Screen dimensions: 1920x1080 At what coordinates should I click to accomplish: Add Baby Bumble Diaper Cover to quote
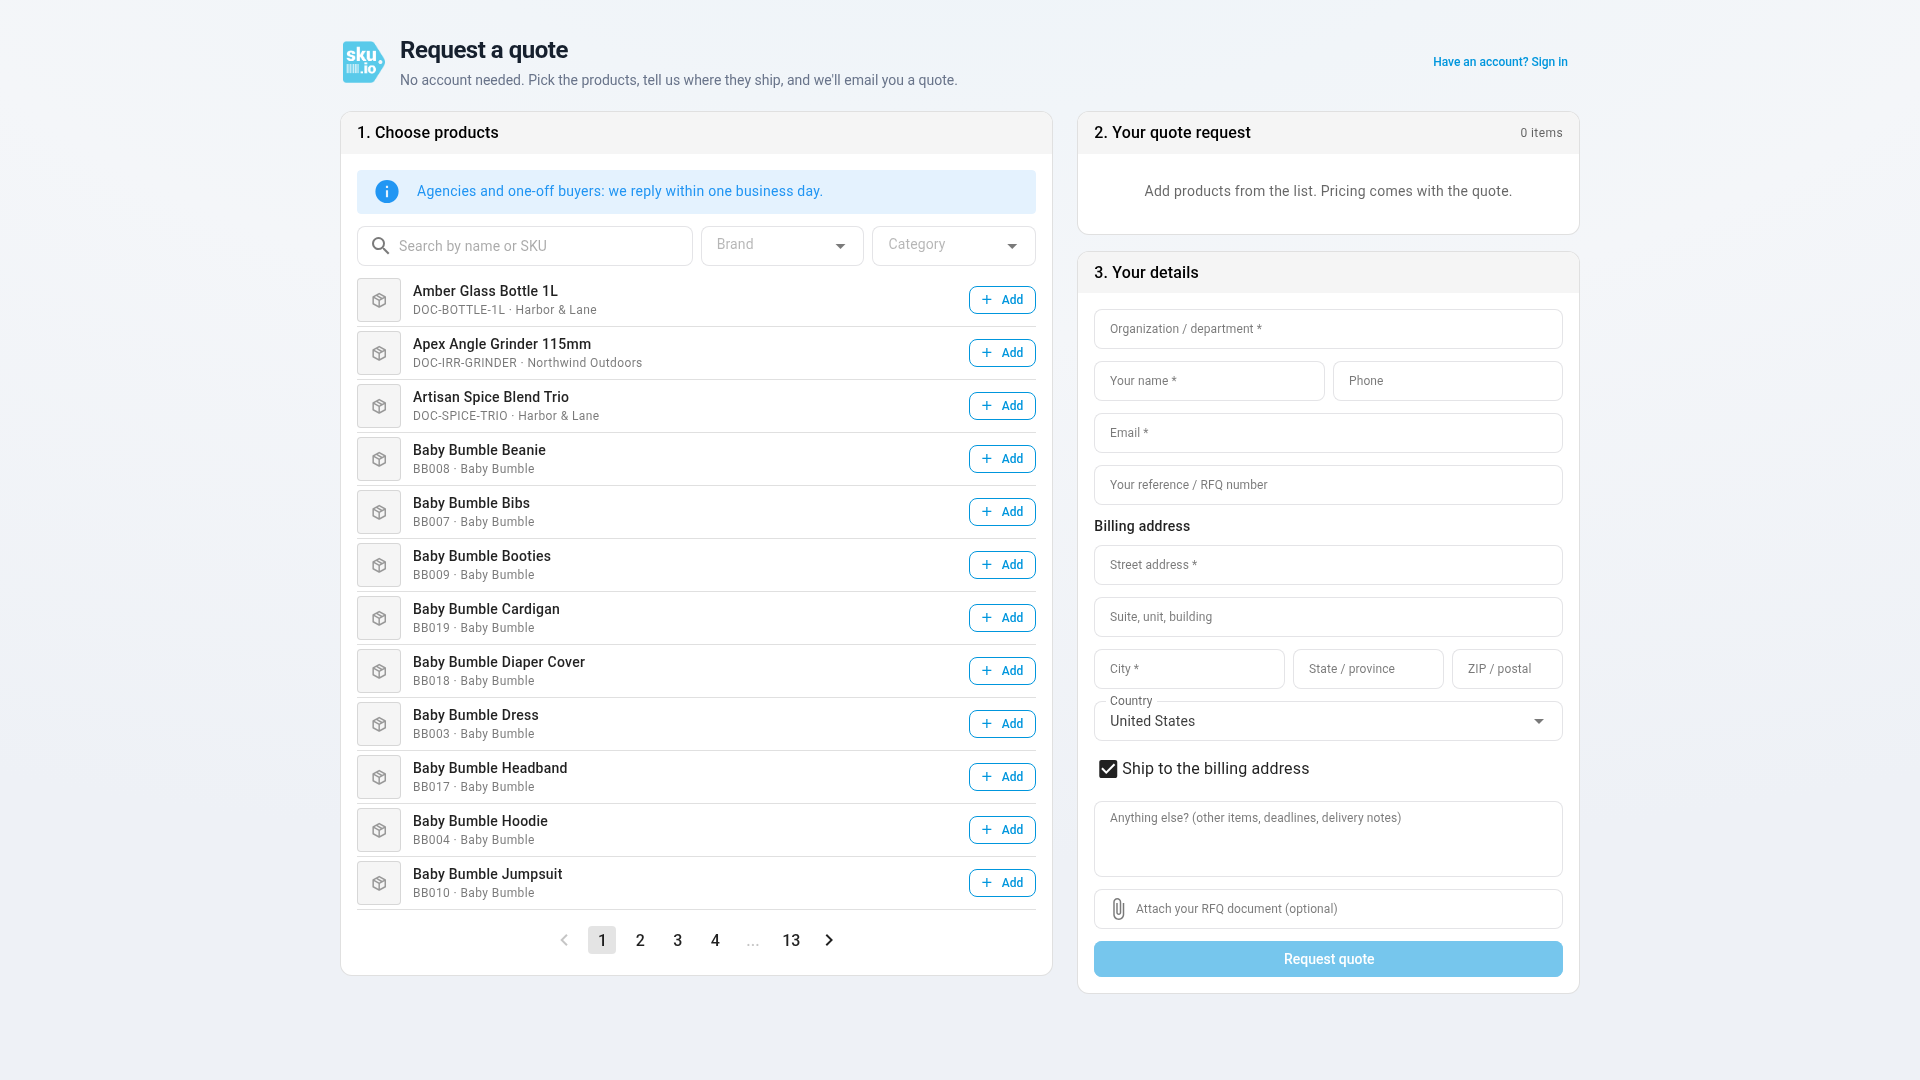pos(1002,671)
